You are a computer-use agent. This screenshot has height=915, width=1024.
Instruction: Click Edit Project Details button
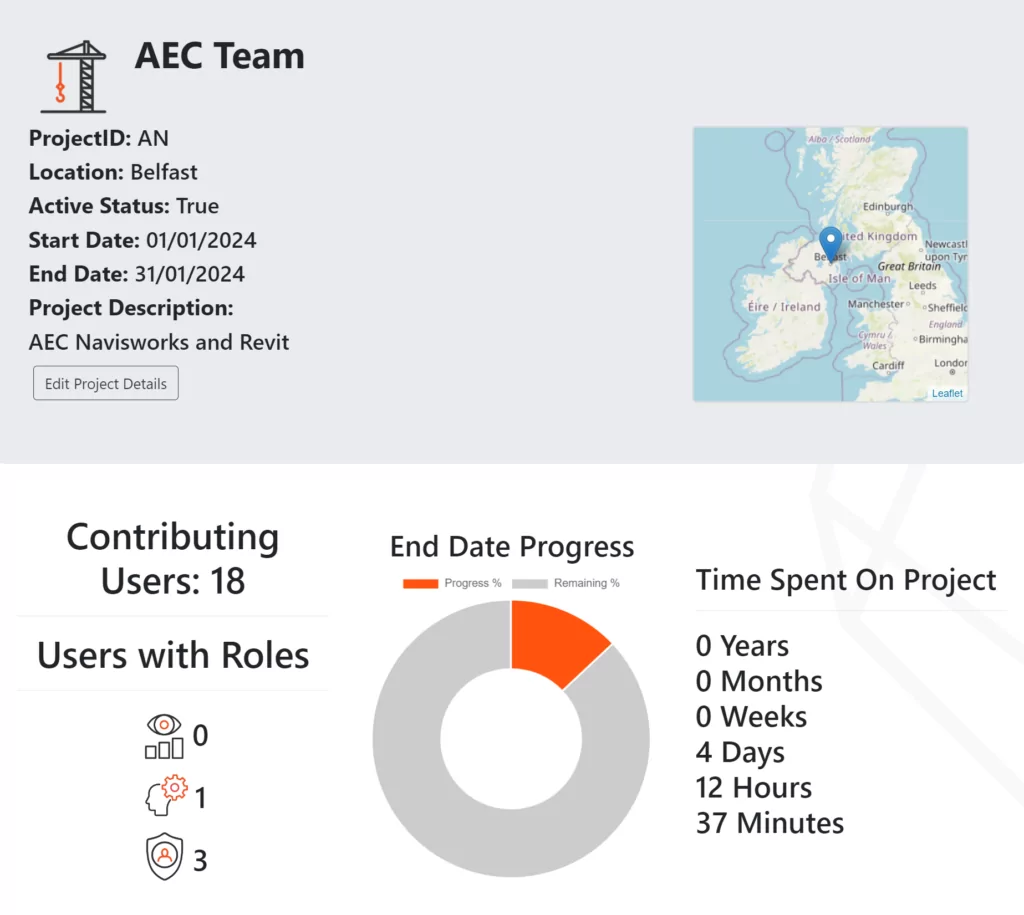106,384
